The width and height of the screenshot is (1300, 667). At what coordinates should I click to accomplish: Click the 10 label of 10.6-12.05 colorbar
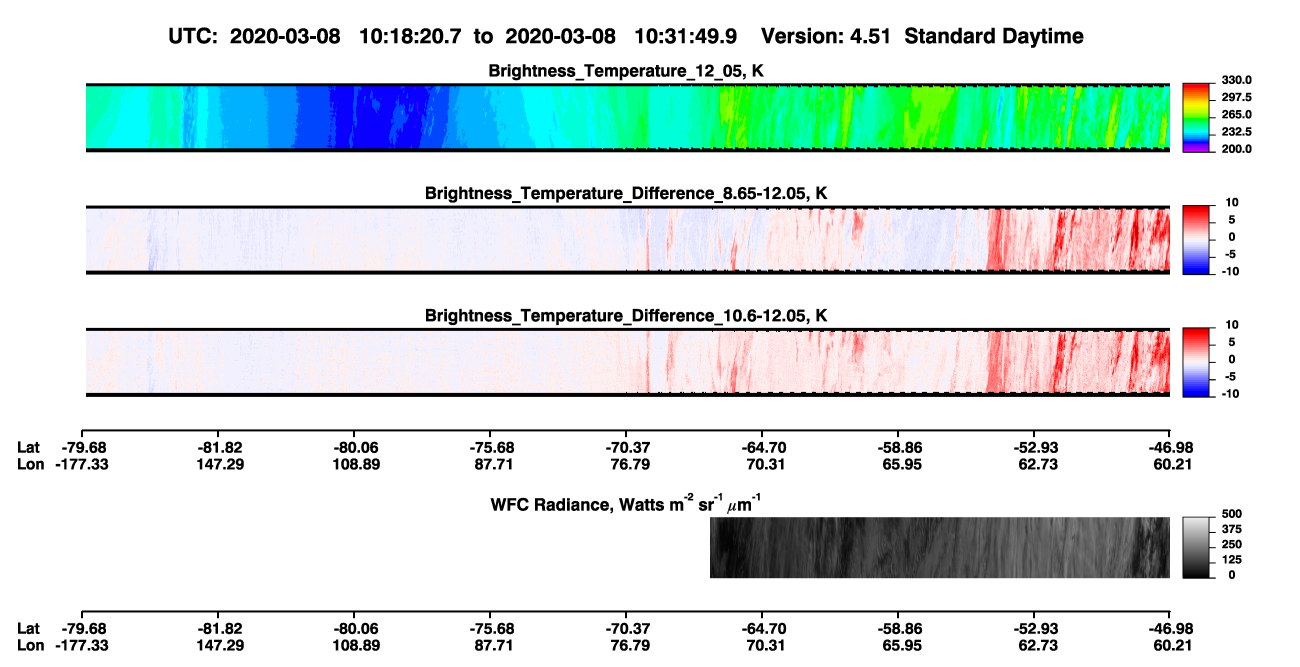click(x=1233, y=325)
